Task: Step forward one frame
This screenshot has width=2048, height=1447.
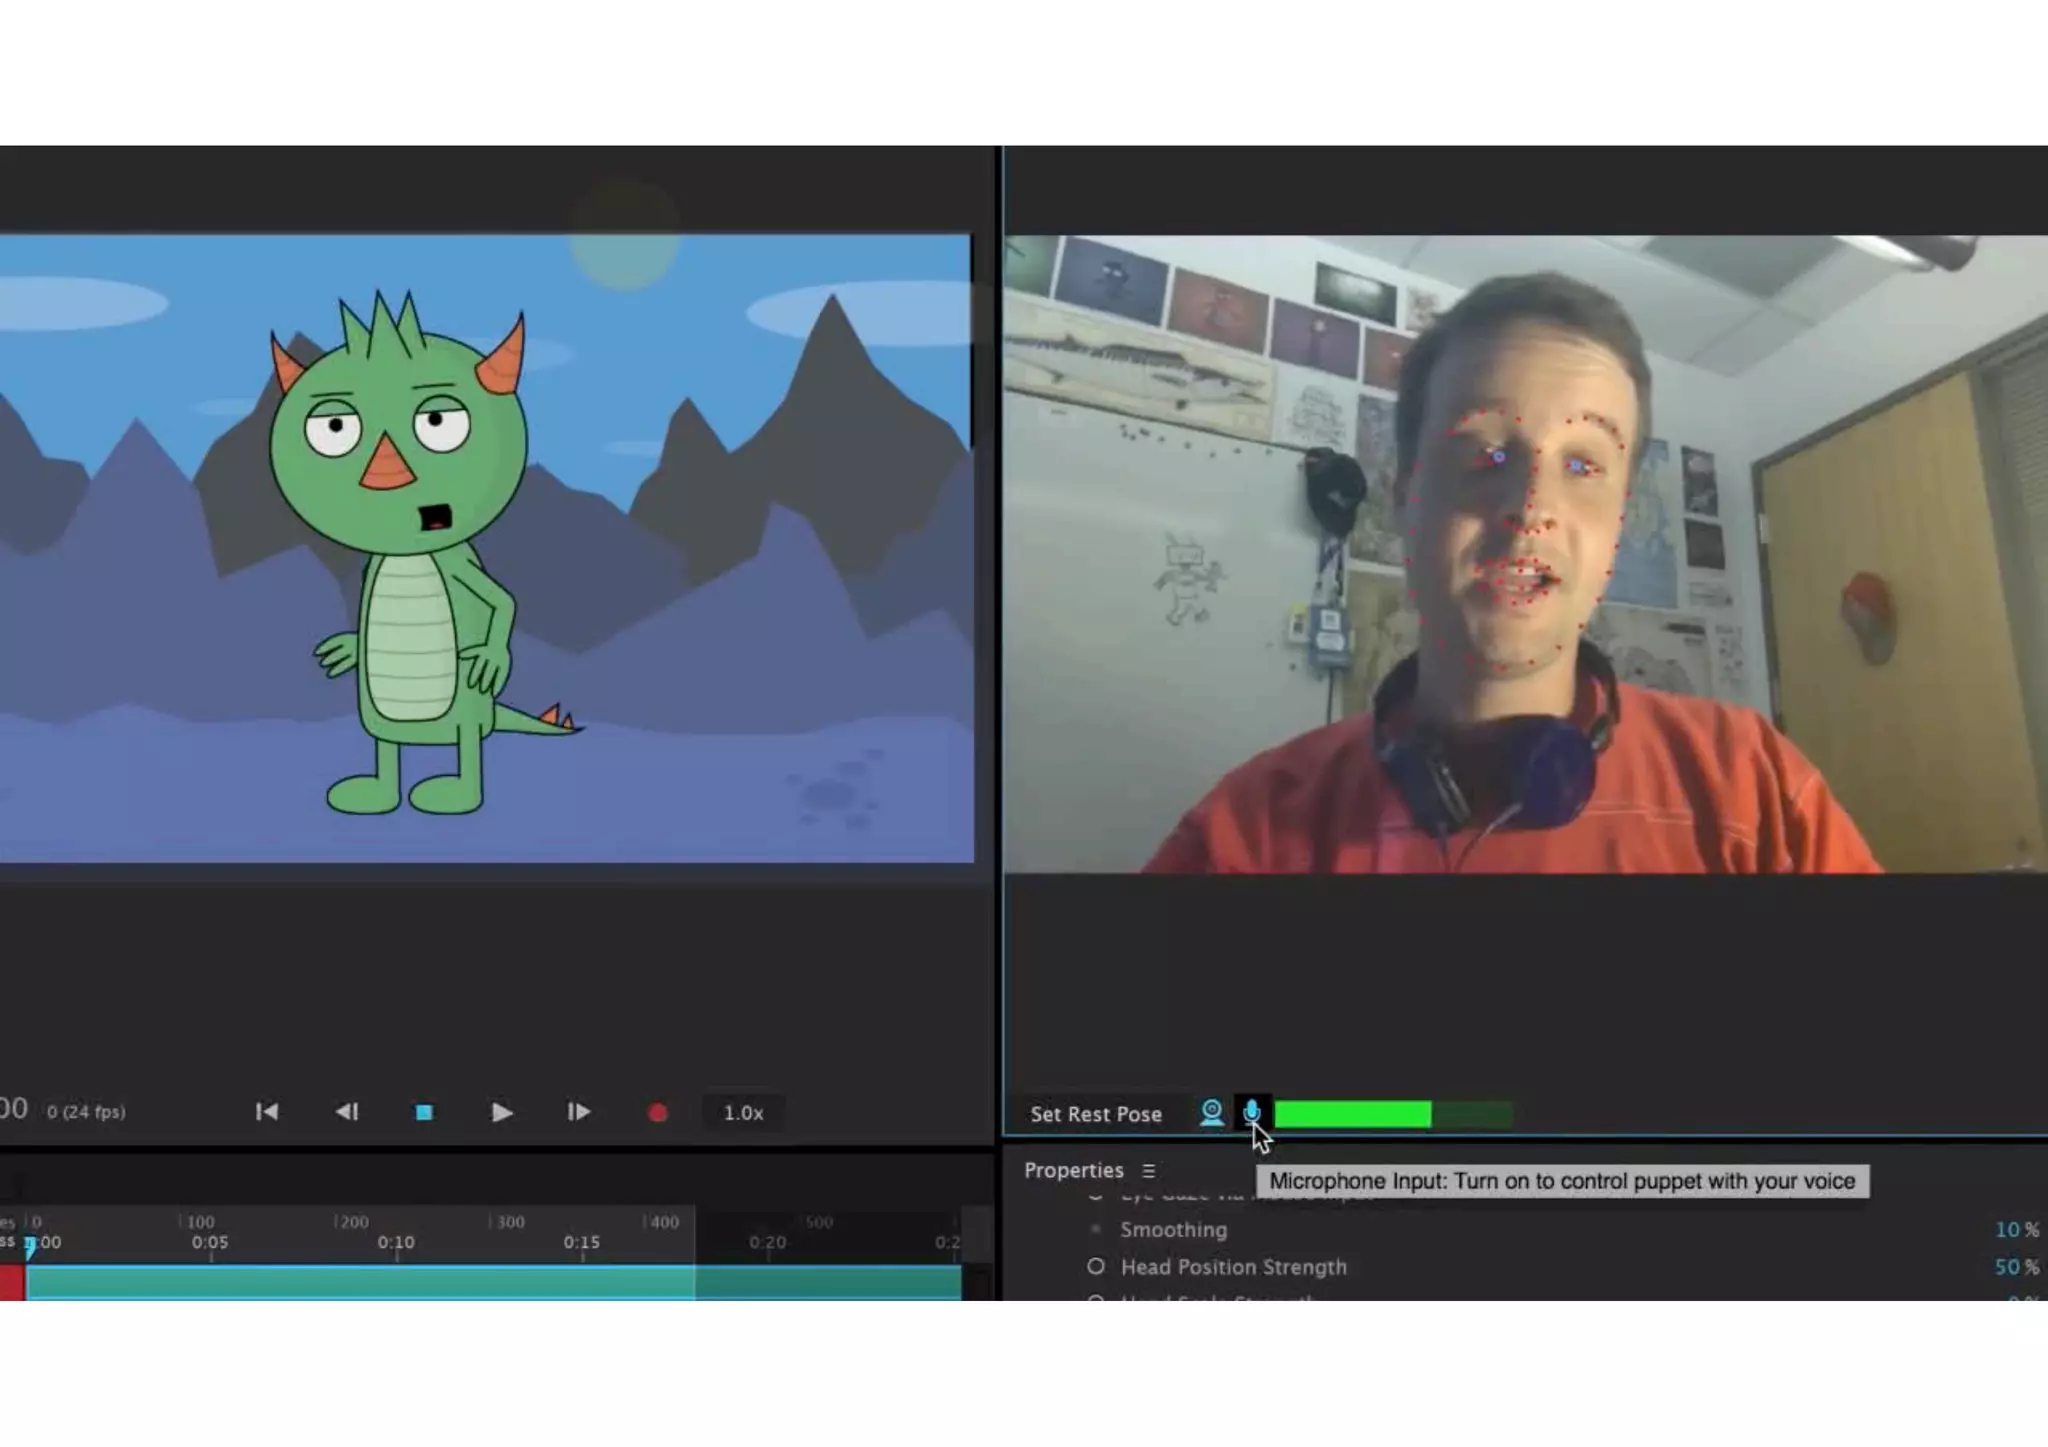Action: pos(578,1112)
